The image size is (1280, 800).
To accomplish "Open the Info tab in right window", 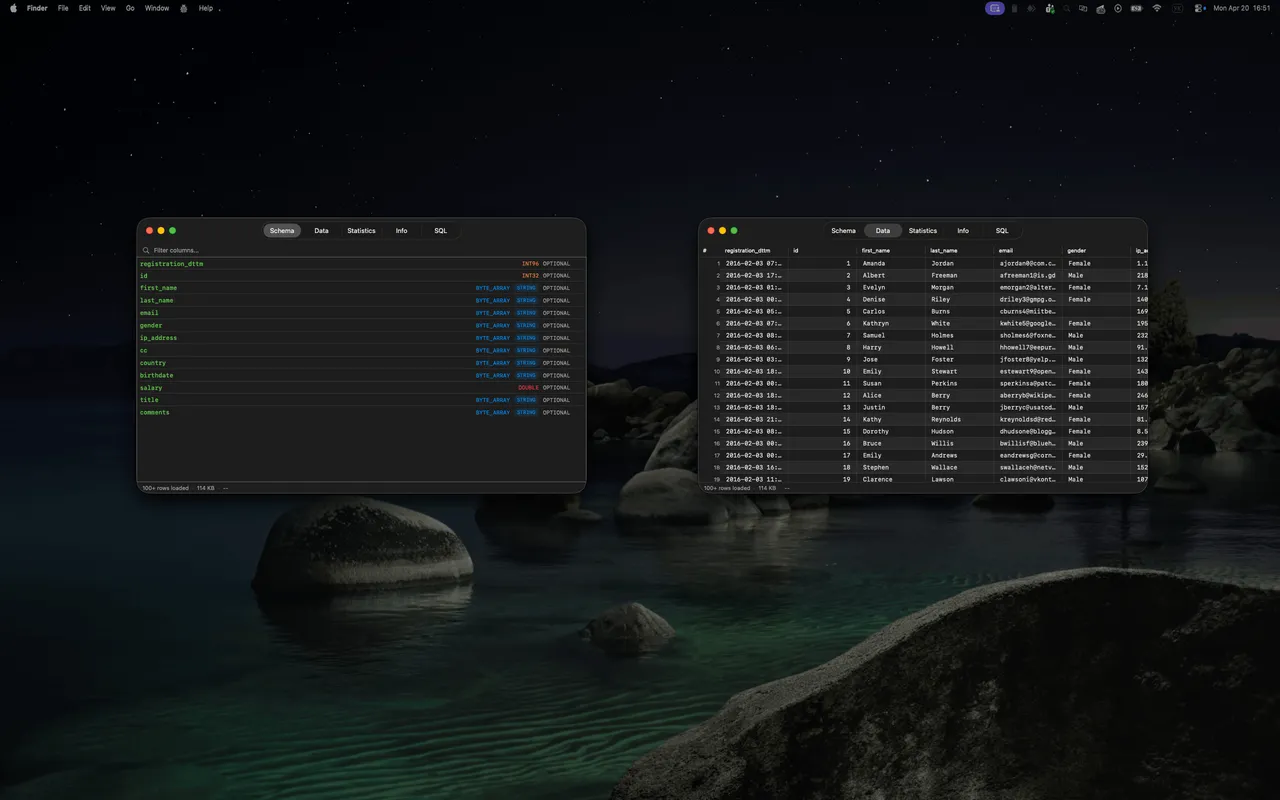I will [x=962, y=231].
